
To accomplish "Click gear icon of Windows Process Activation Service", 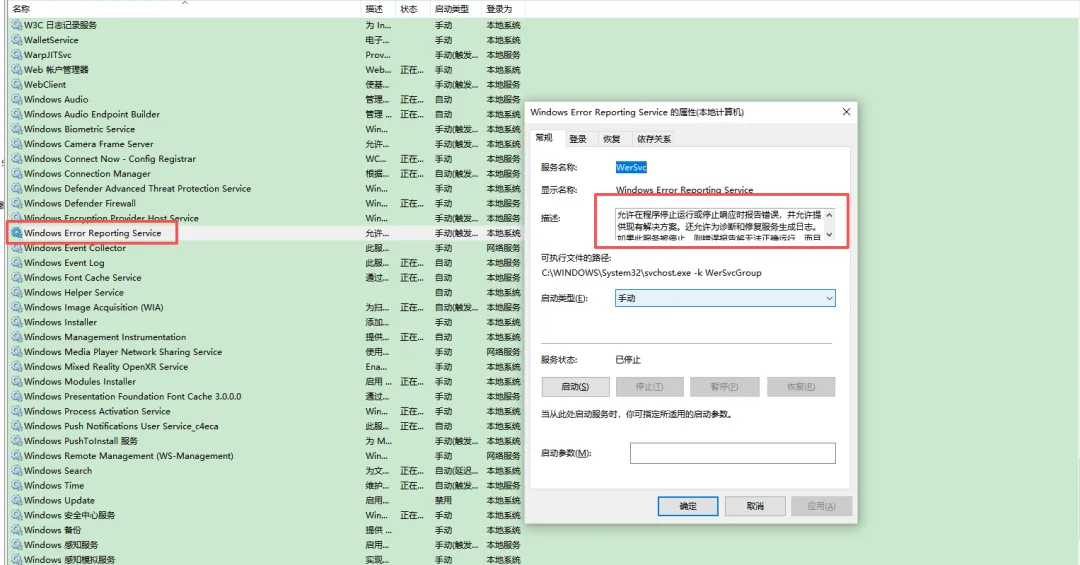I will click(17, 411).
